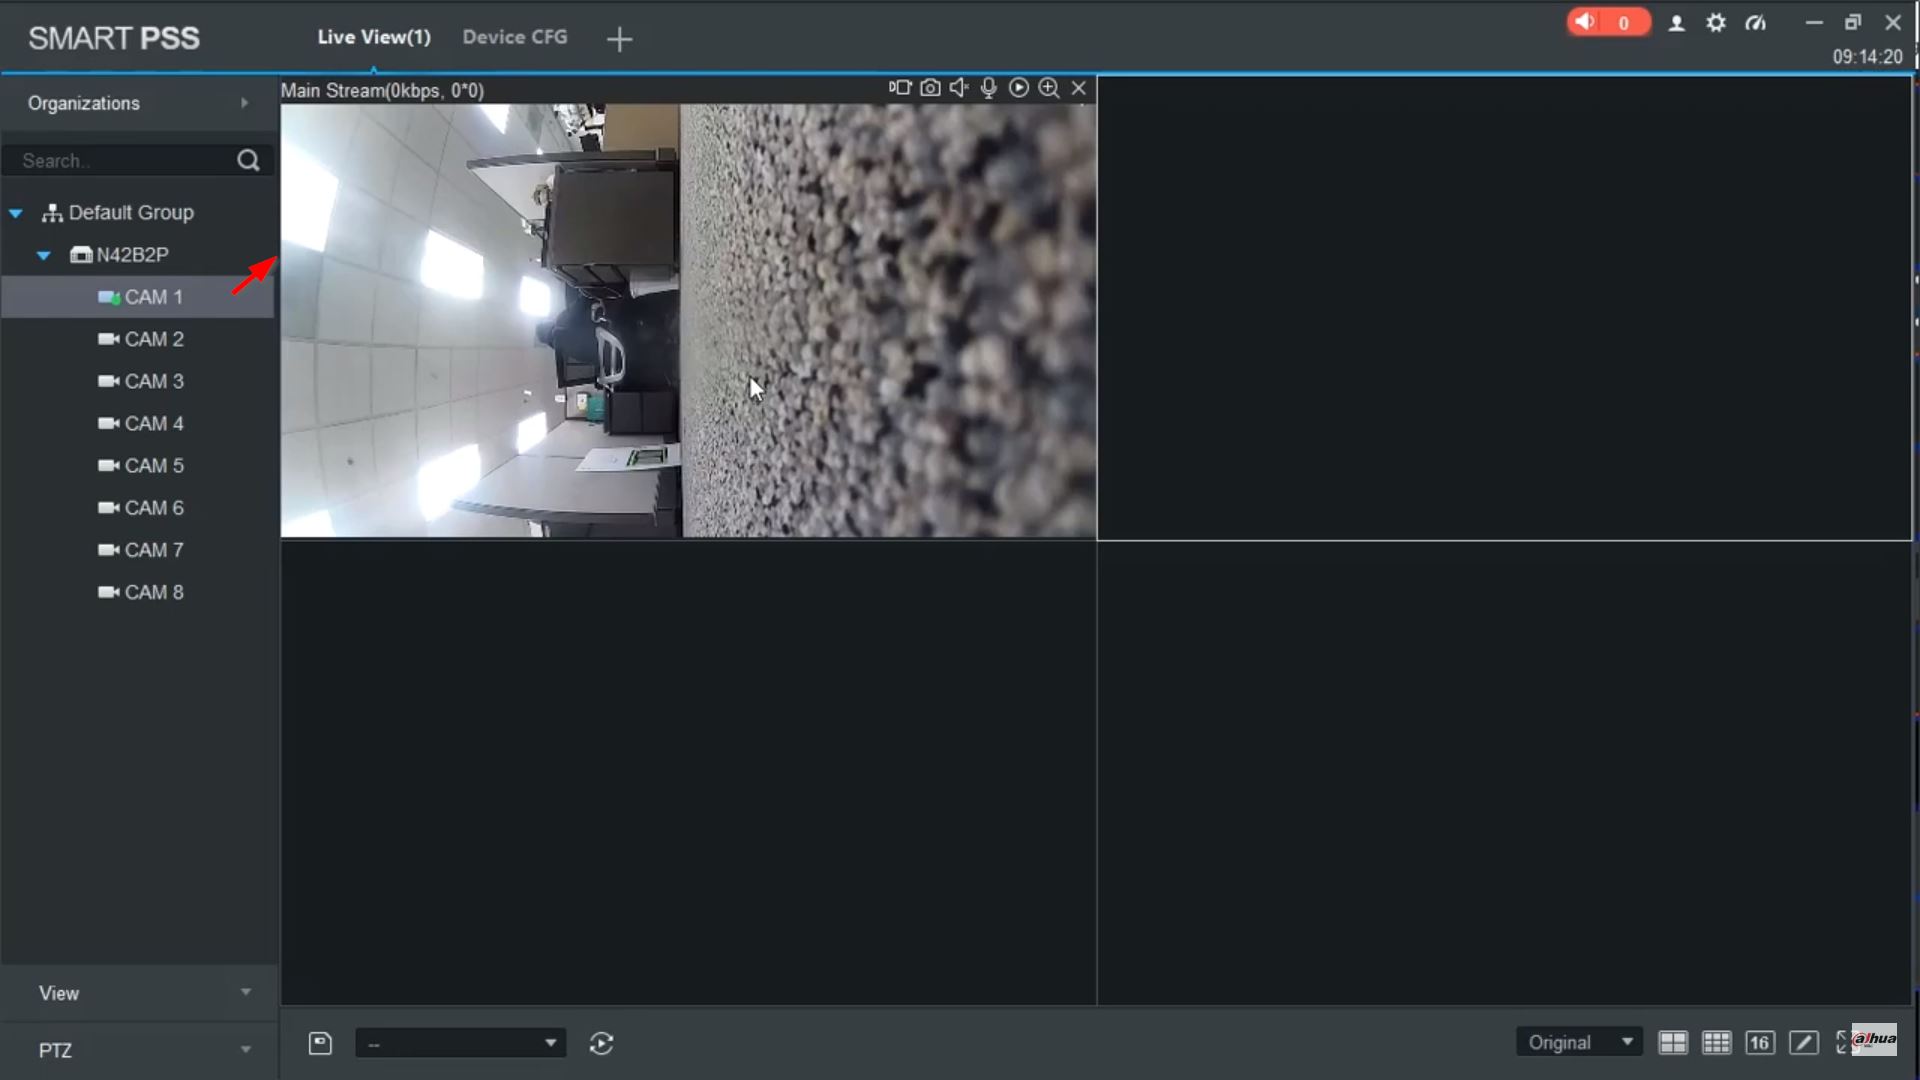This screenshot has height=1080, width=1920.
Task: Open the red alarm event counter
Action: pyautogui.click(x=1607, y=22)
